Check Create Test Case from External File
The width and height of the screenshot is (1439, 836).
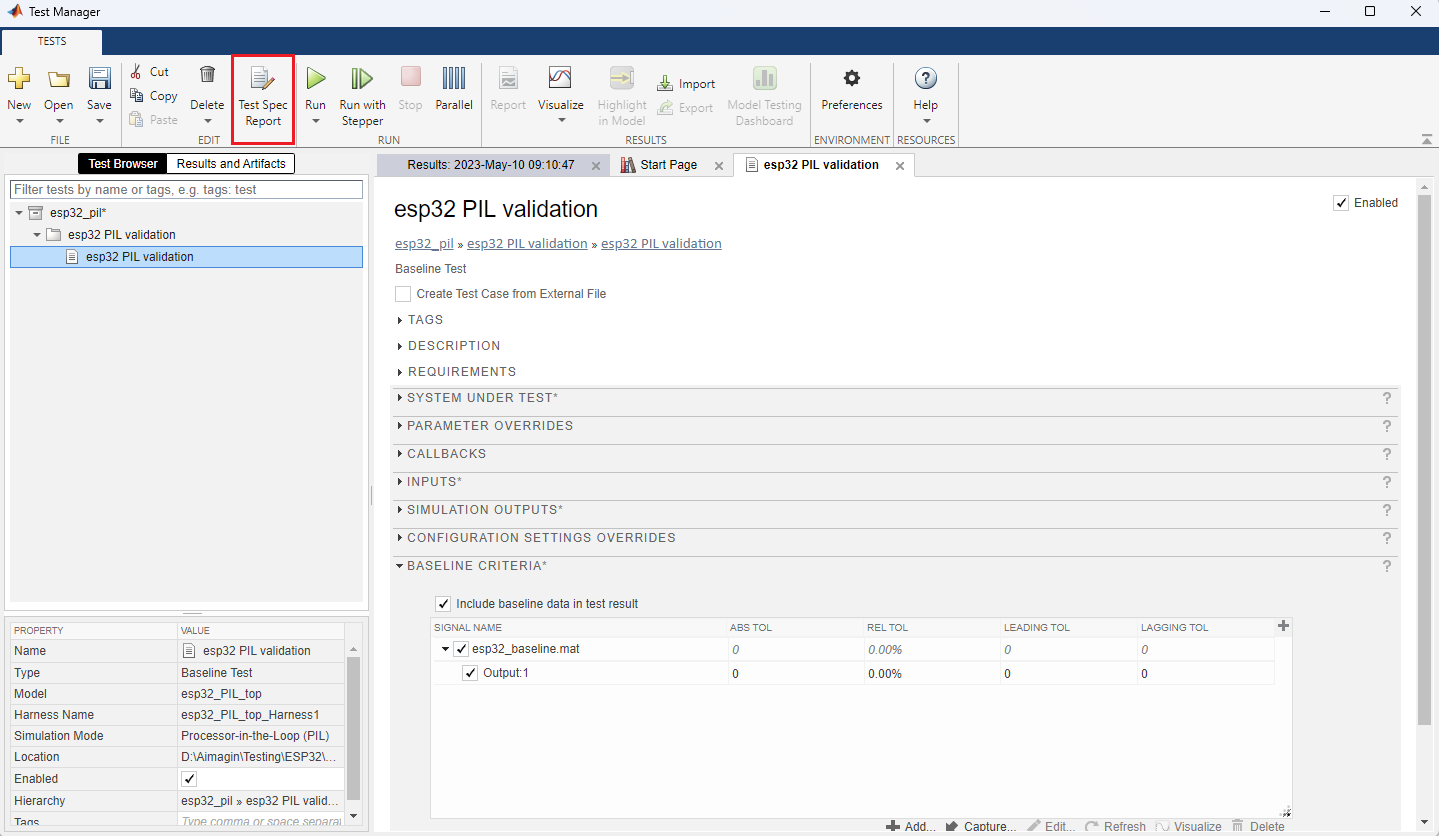pos(403,294)
